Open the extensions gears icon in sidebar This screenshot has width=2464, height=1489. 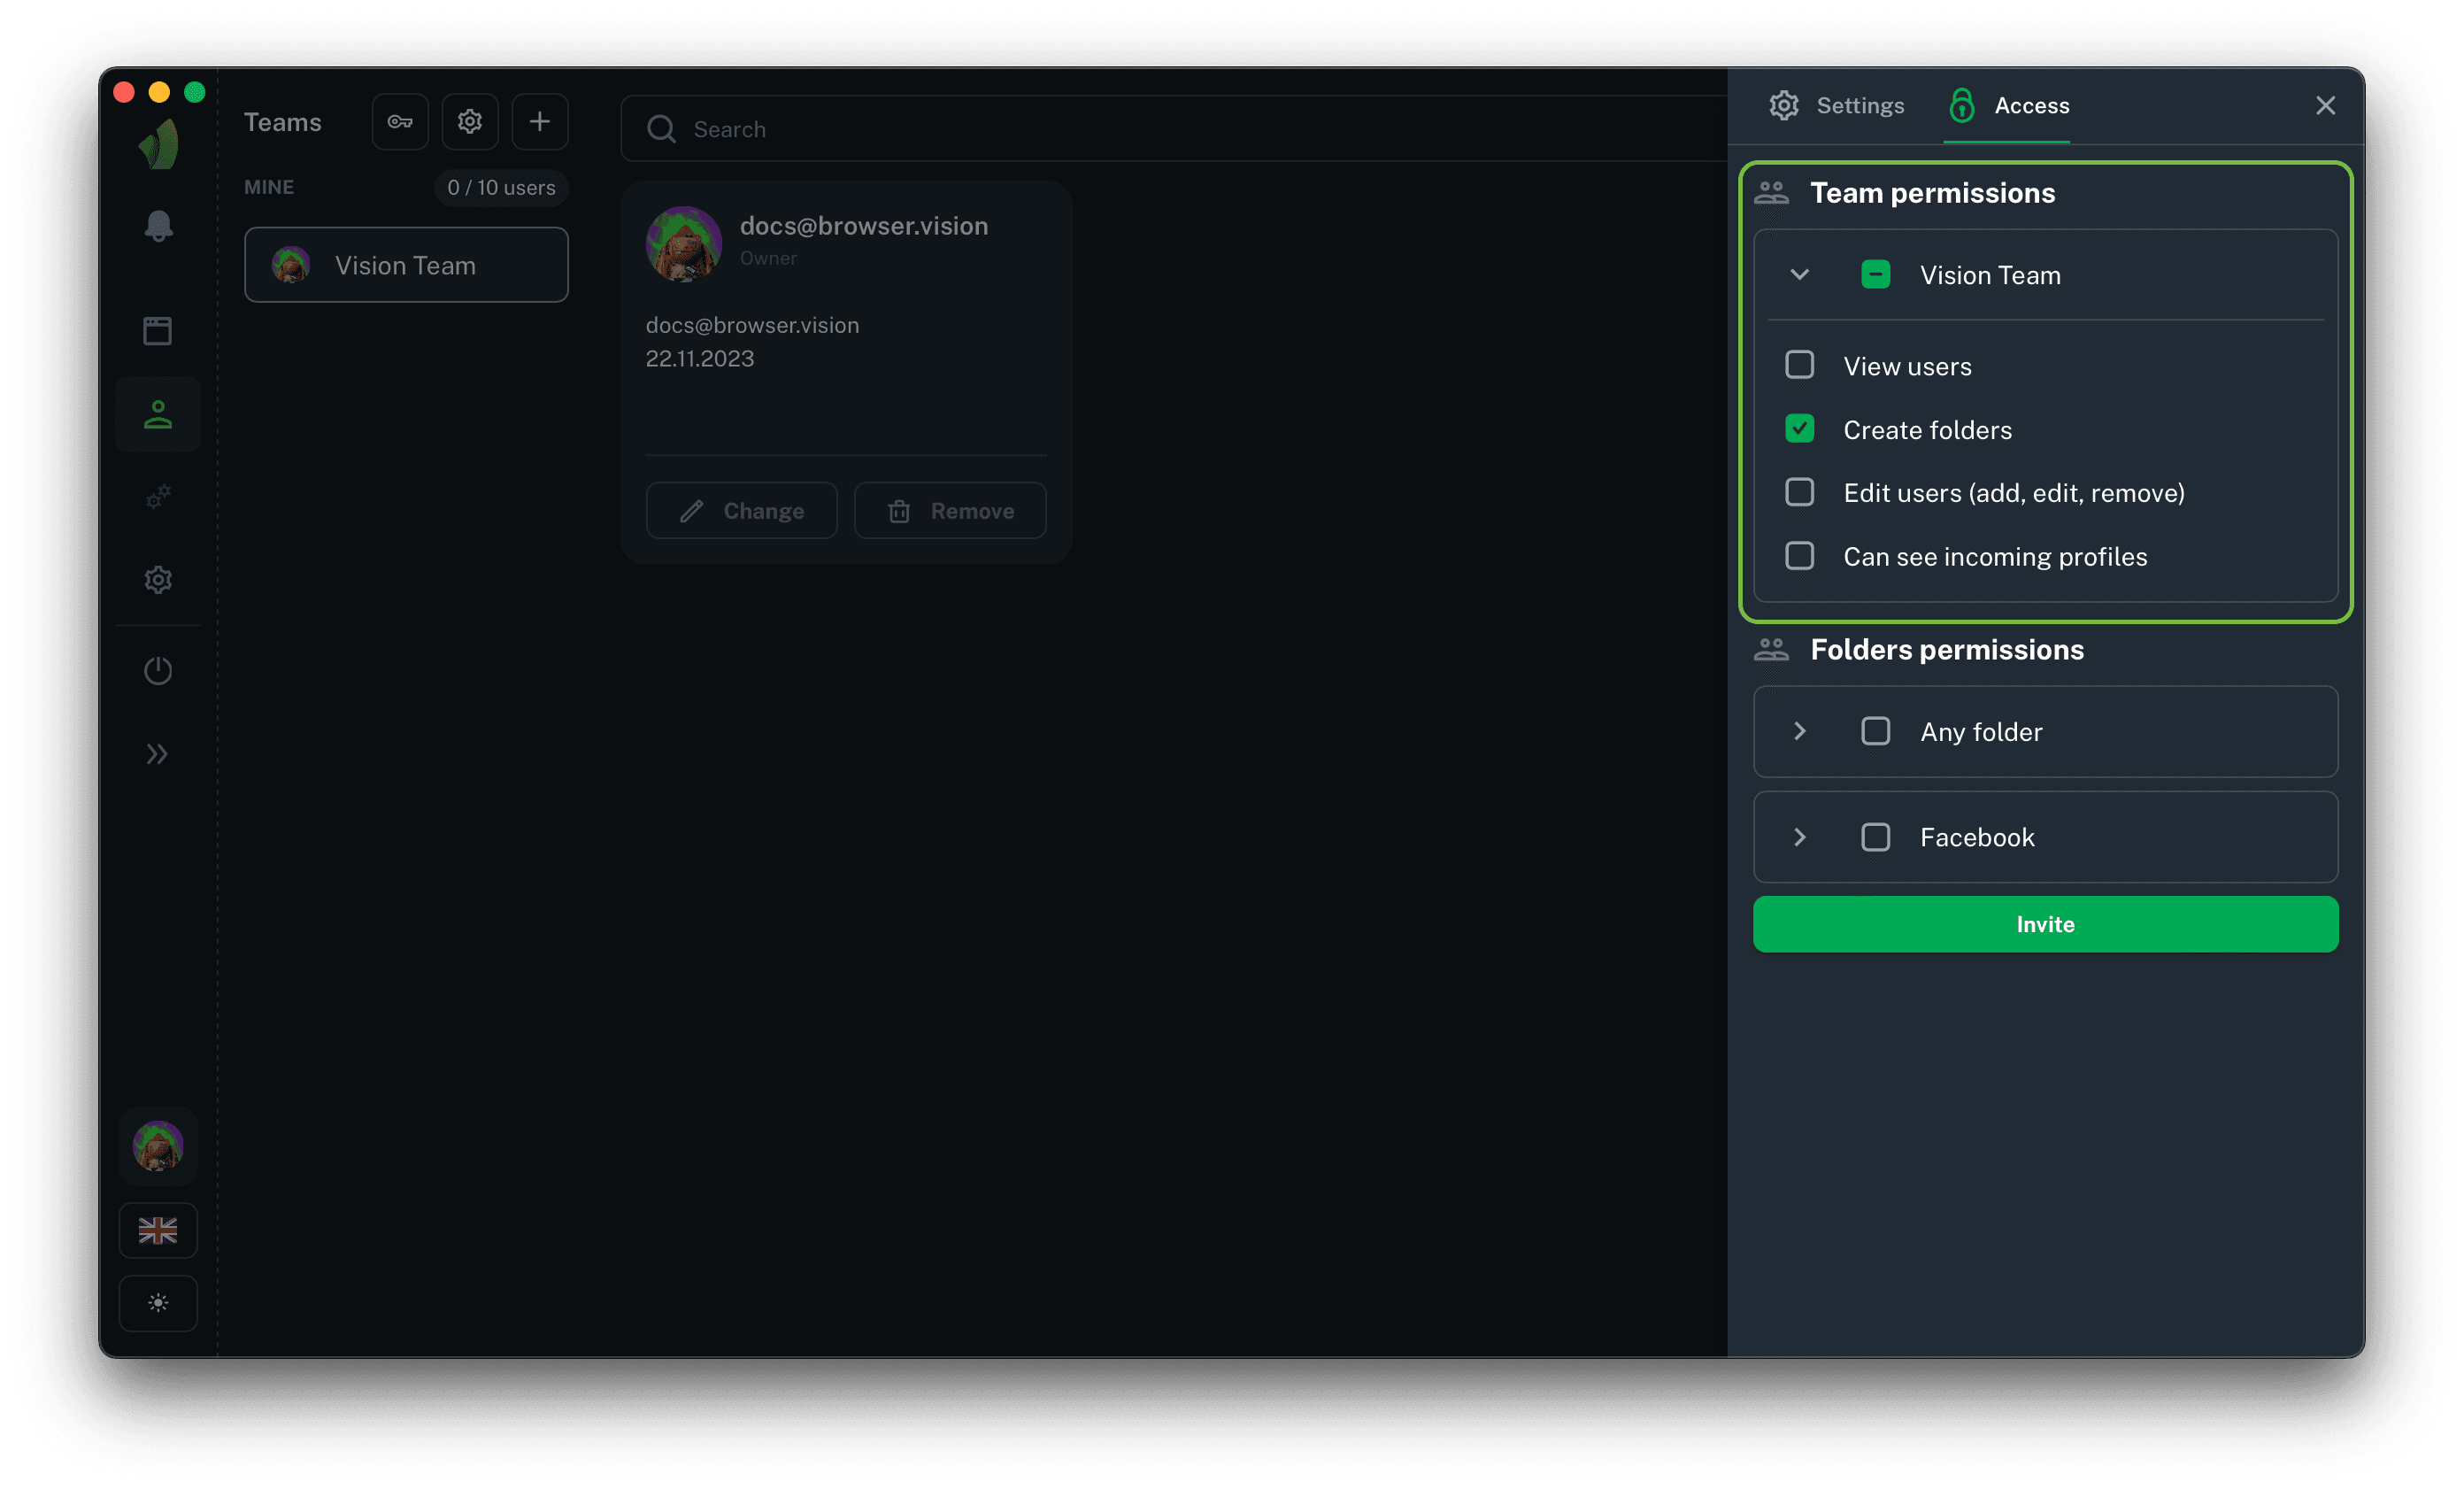pos(158,497)
